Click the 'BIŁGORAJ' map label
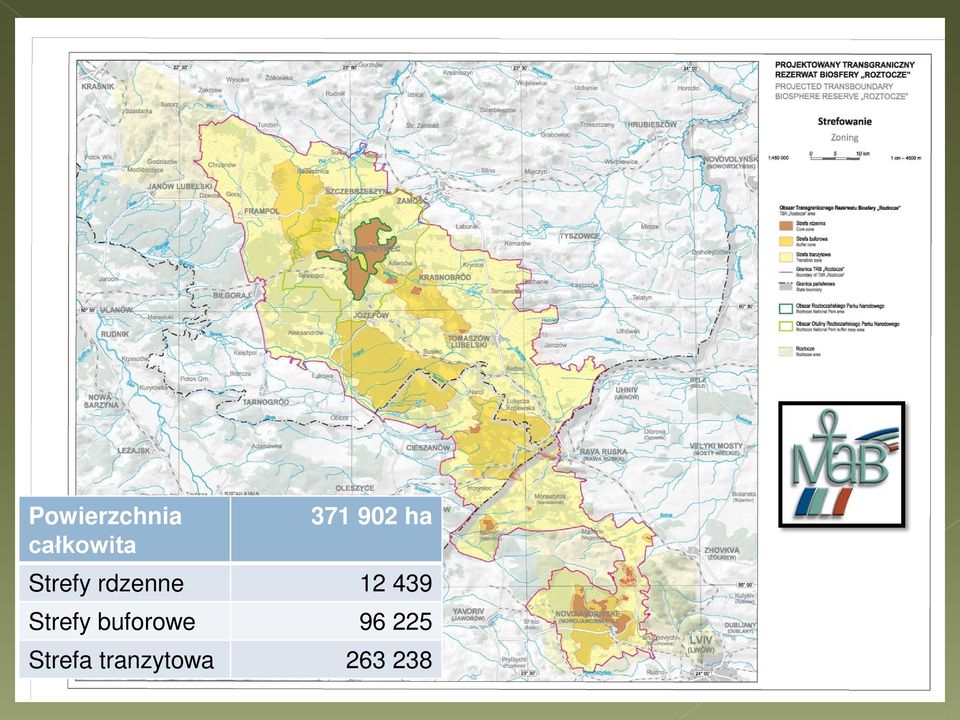 (x=231, y=295)
